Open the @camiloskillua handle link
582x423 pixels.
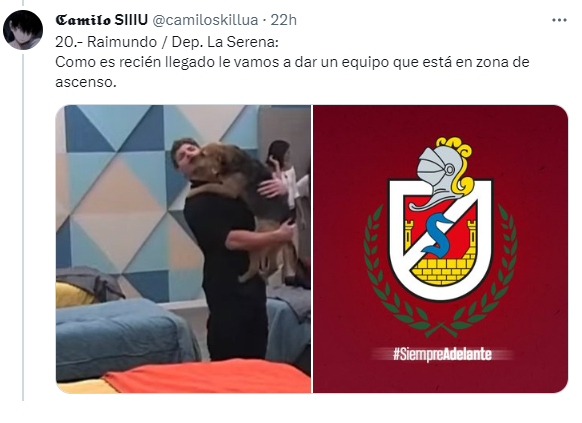click(205, 20)
